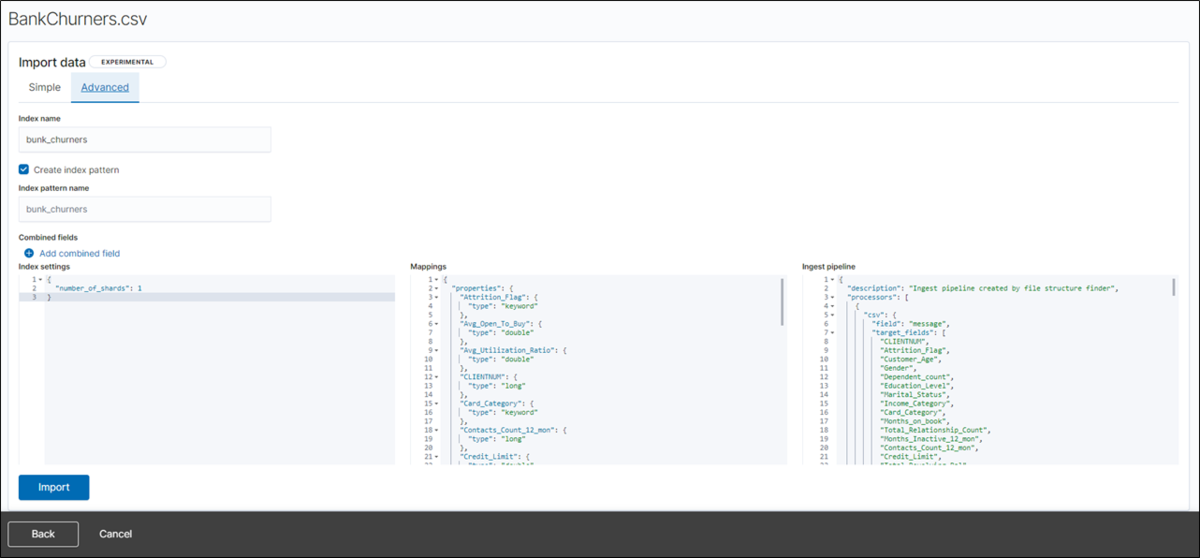Screen dimensions: 1200x558
Task: Click the Import data heading
Action: click(x=52, y=62)
